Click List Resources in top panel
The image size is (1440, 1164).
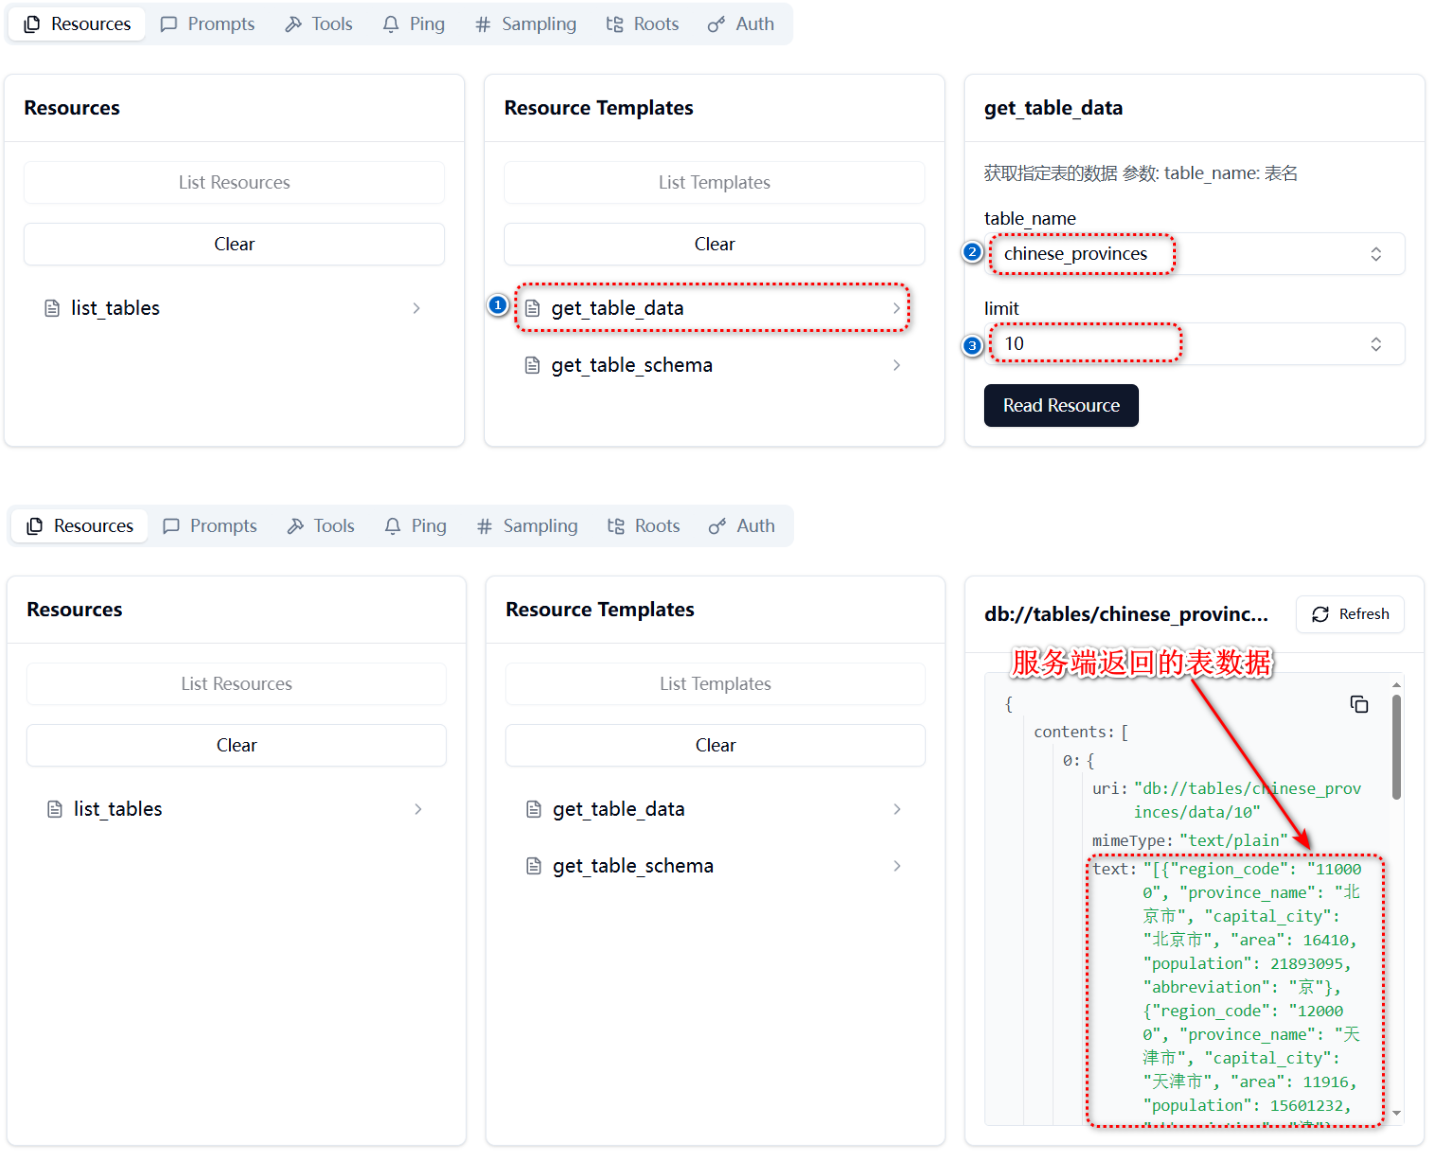click(234, 183)
